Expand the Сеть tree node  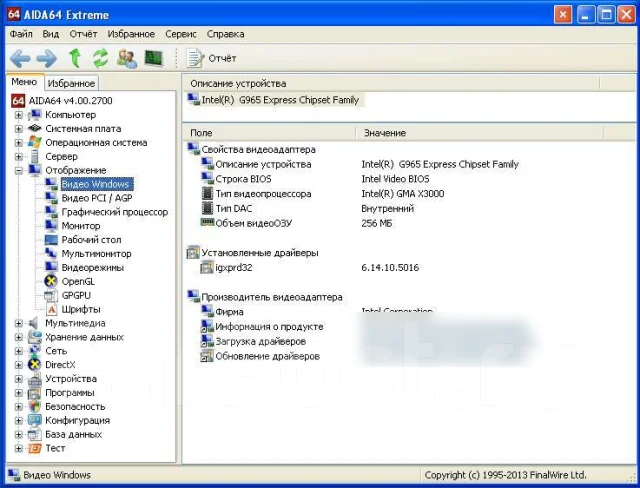[18, 351]
